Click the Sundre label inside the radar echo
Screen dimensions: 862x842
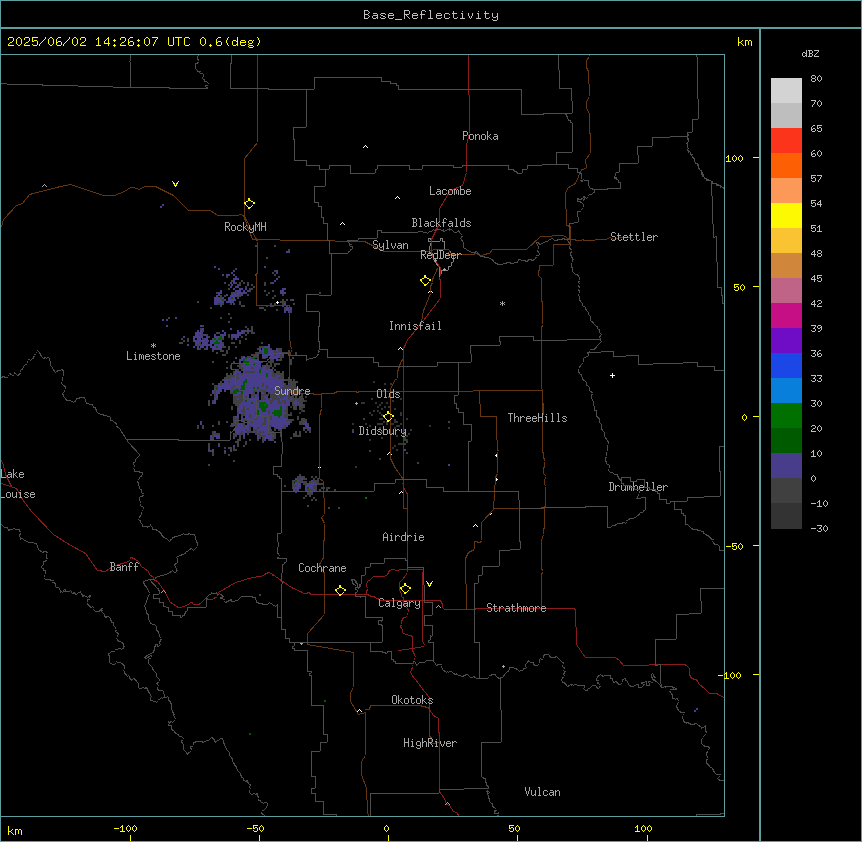click(x=292, y=391)
